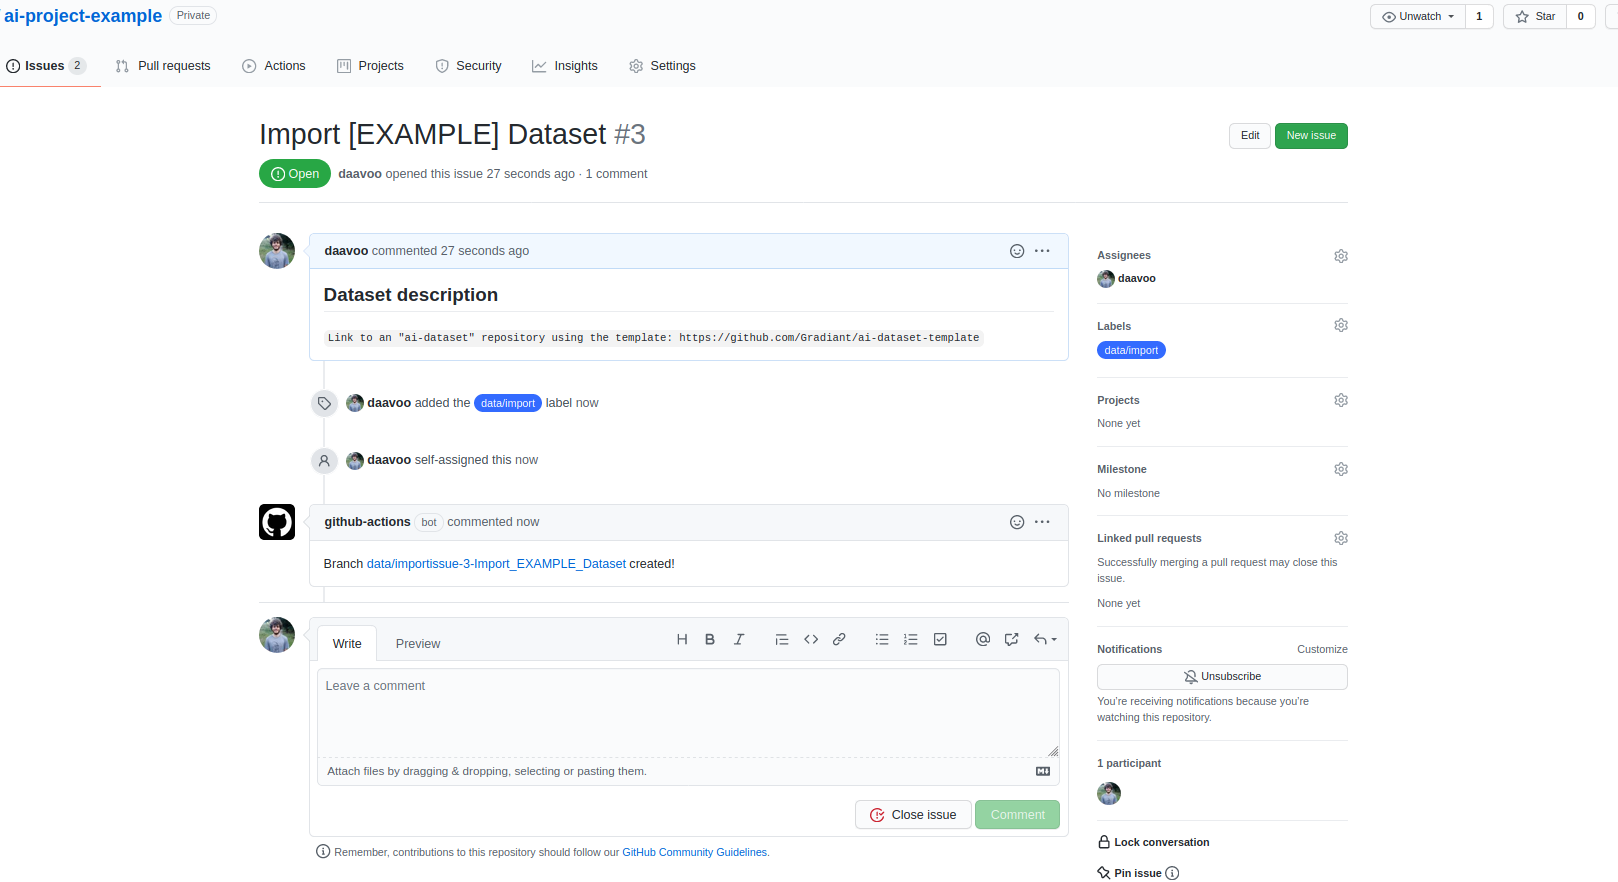The image size is (1618, 882).
Task: Add a link using the link icon
Action: tap(839, 640)
